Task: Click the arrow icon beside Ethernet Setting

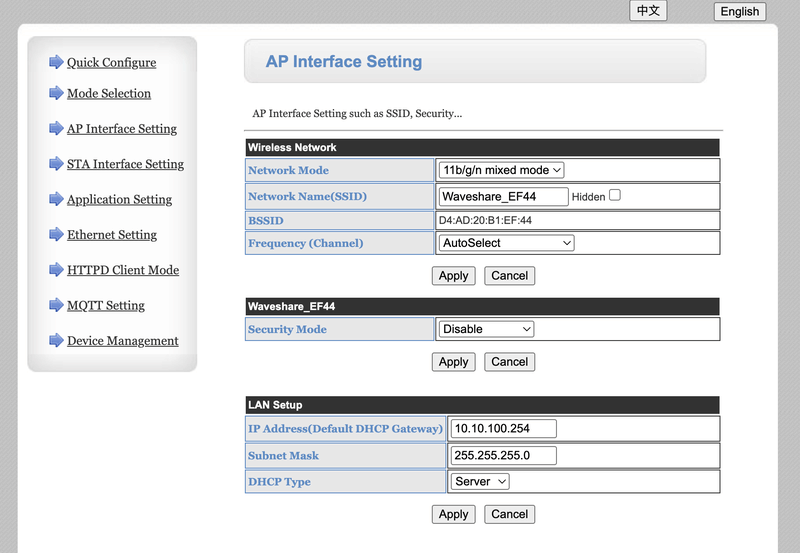Action: (56, 234)
